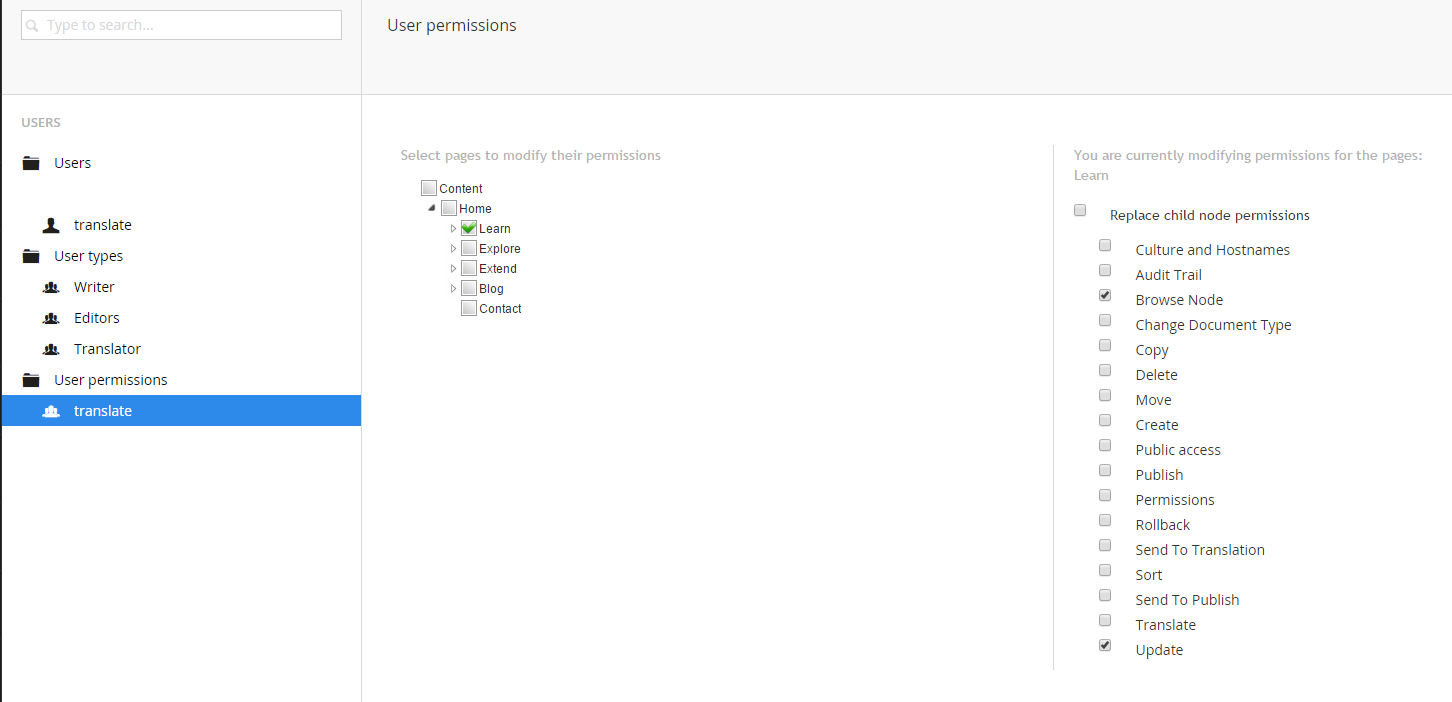Click the translate user person icon
The image size is (1452, 702).
[x=51, y=225]
